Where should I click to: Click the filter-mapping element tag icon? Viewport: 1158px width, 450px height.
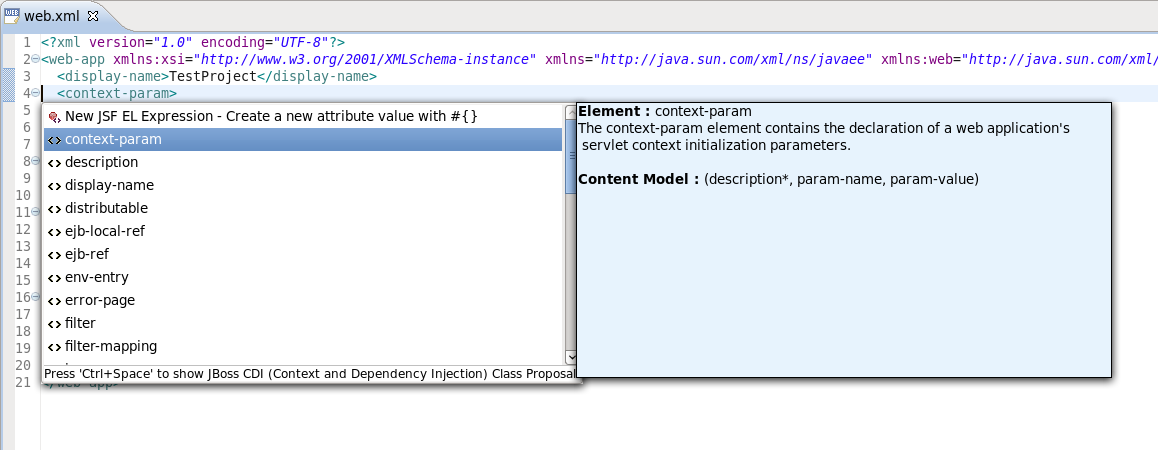[54, 347]
